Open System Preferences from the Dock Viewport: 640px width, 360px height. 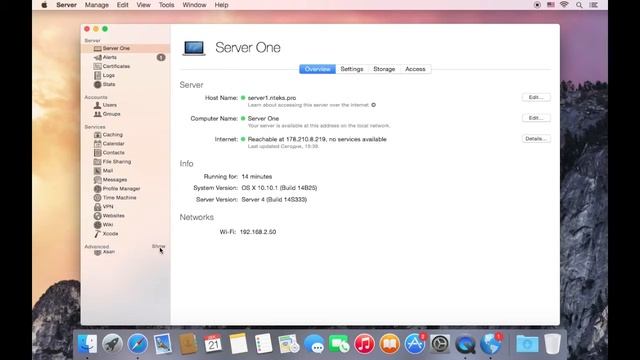440,344
